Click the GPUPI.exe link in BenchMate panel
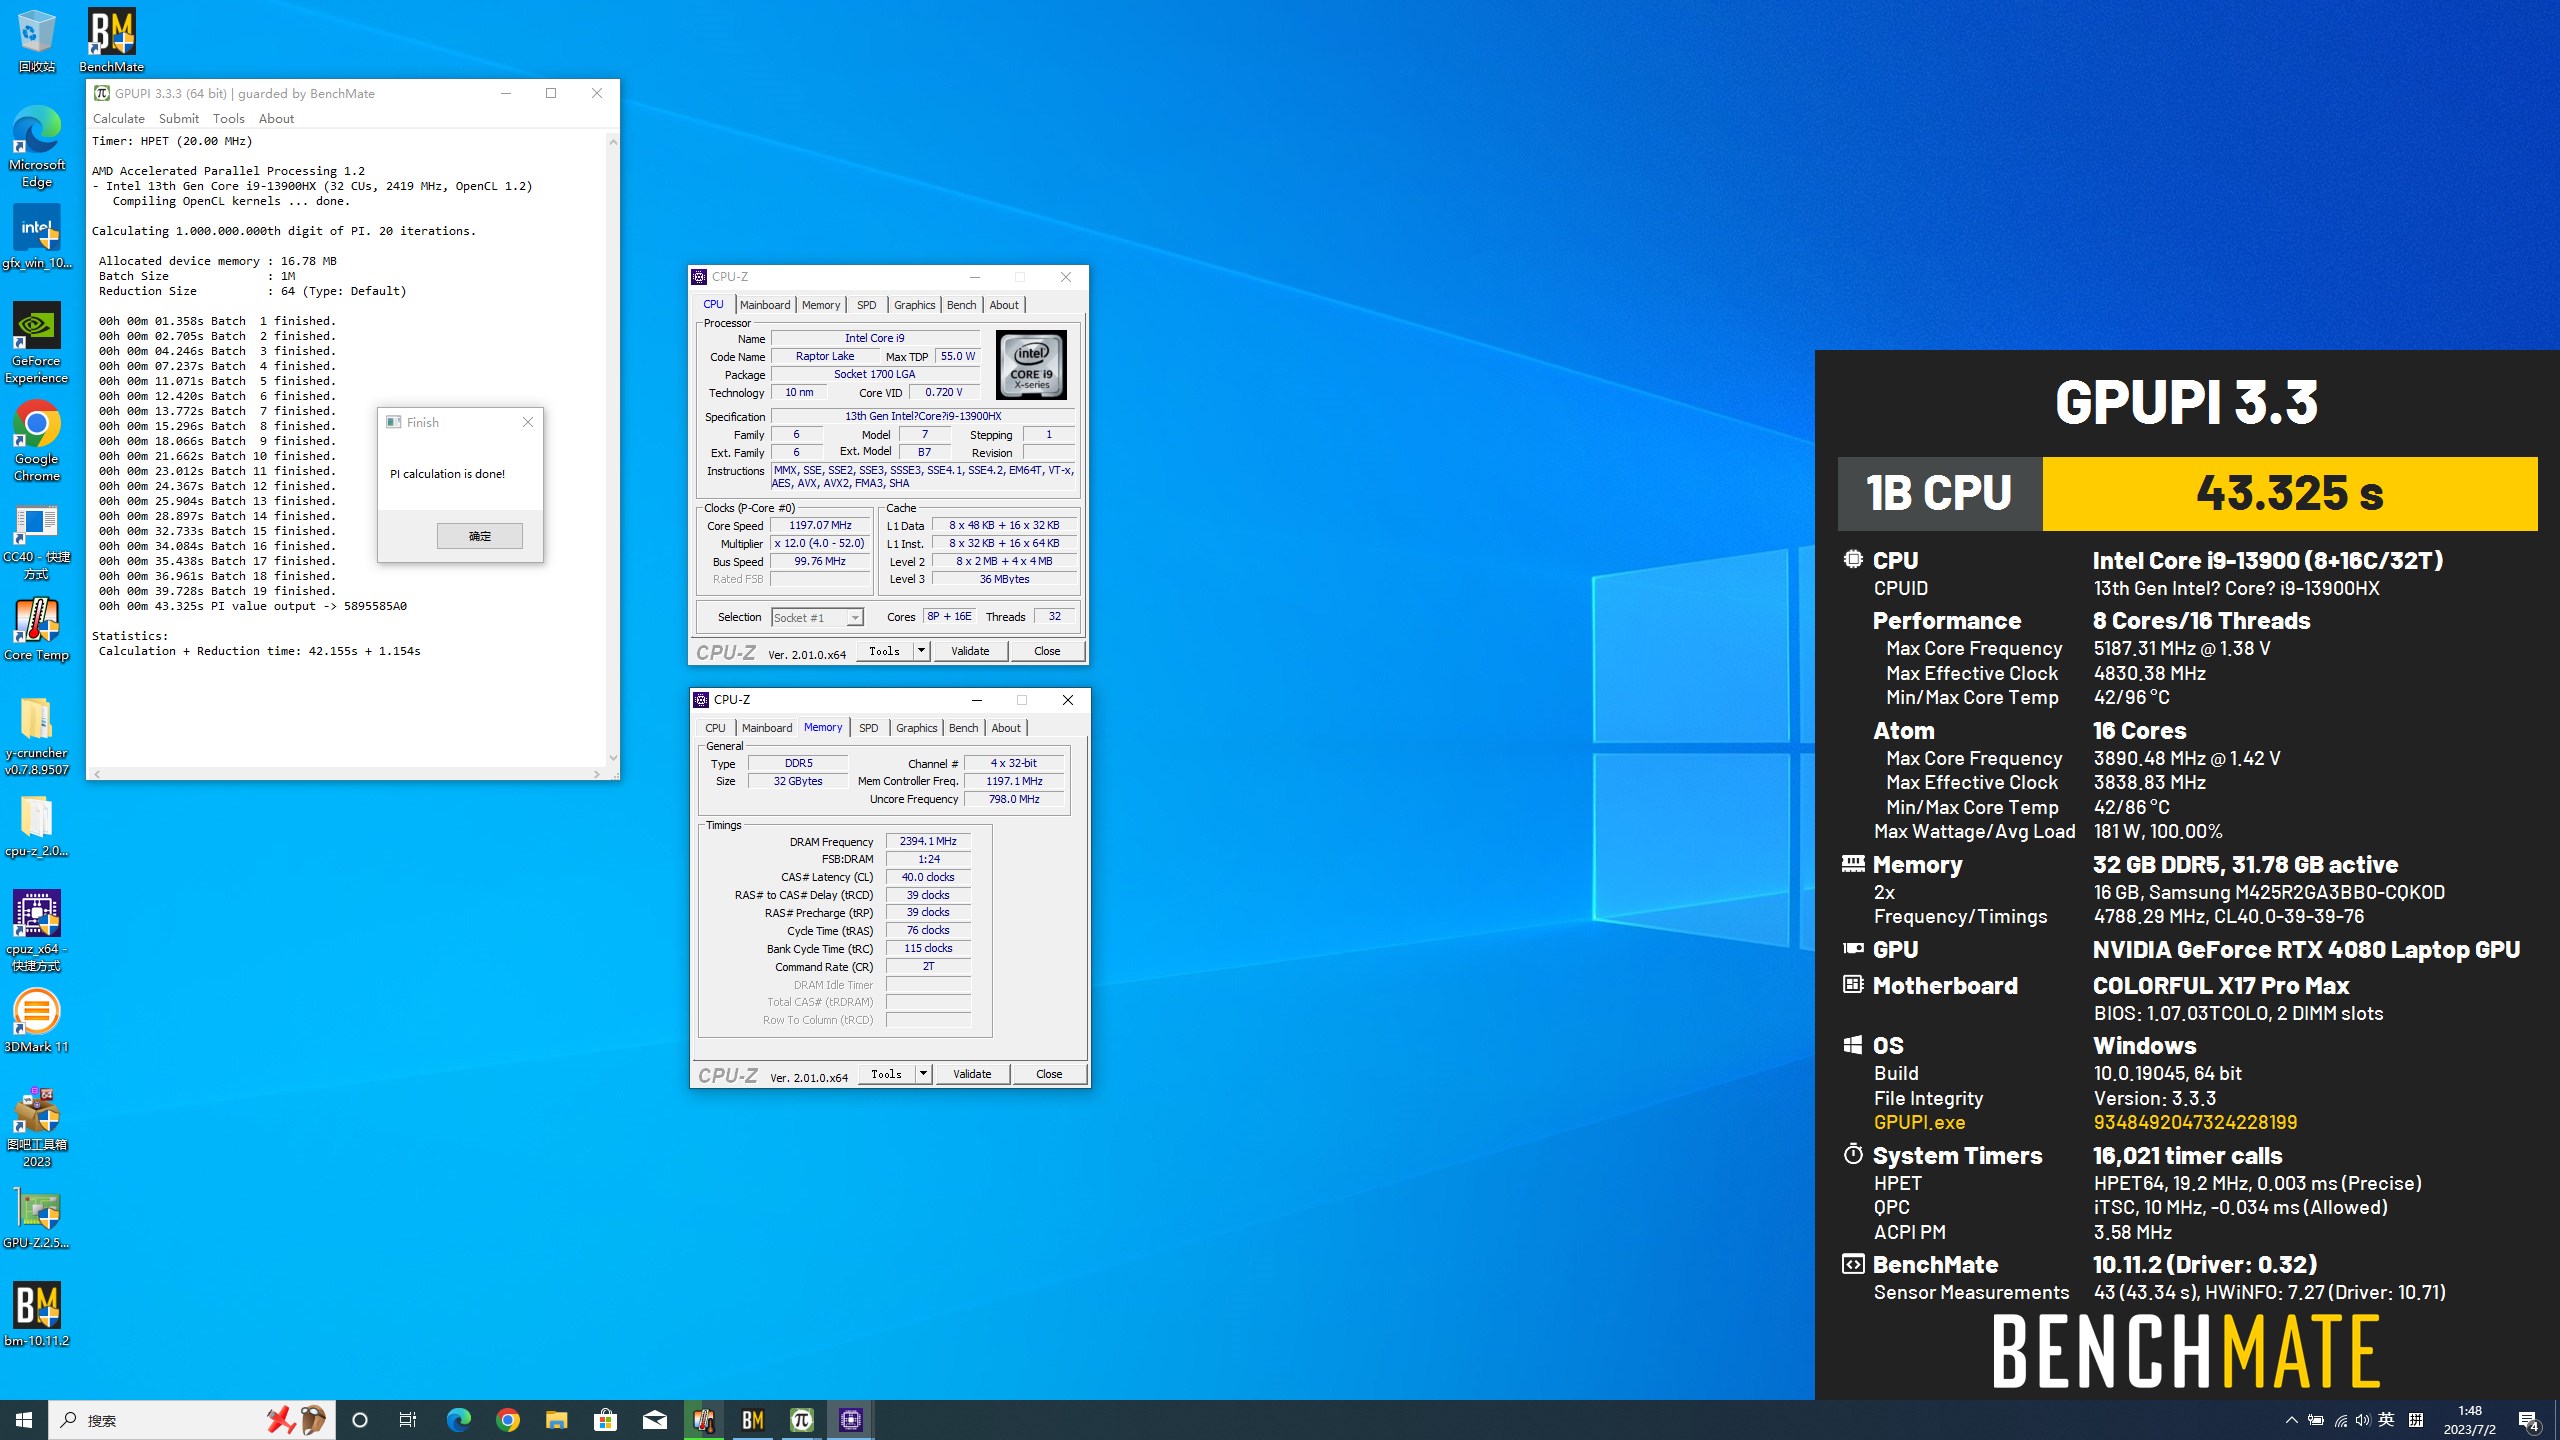The height and width of the screenshot is (1440, 2560). tap(1919, 1123)
